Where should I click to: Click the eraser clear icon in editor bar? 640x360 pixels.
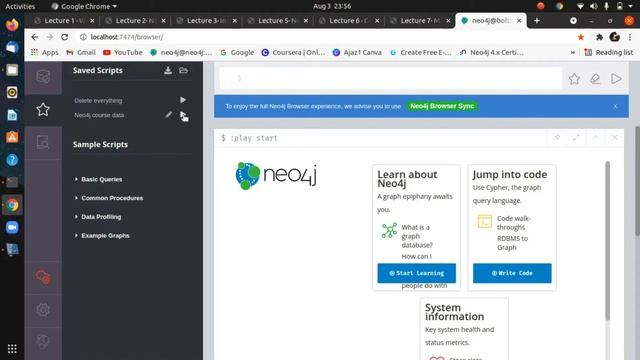click(595, 79)
